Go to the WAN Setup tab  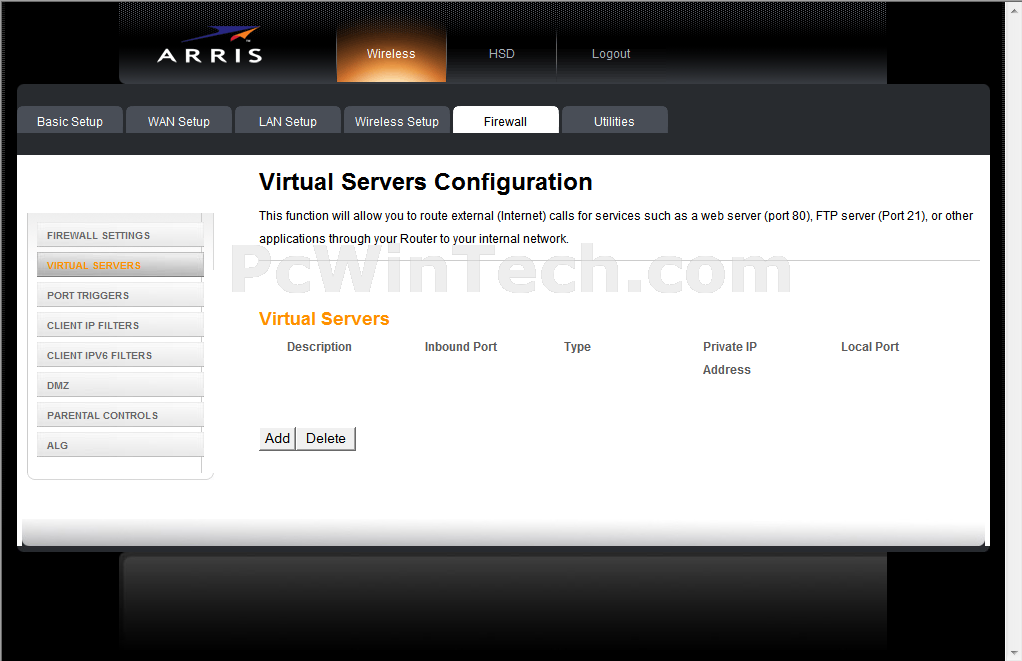[x=179, y=121]
